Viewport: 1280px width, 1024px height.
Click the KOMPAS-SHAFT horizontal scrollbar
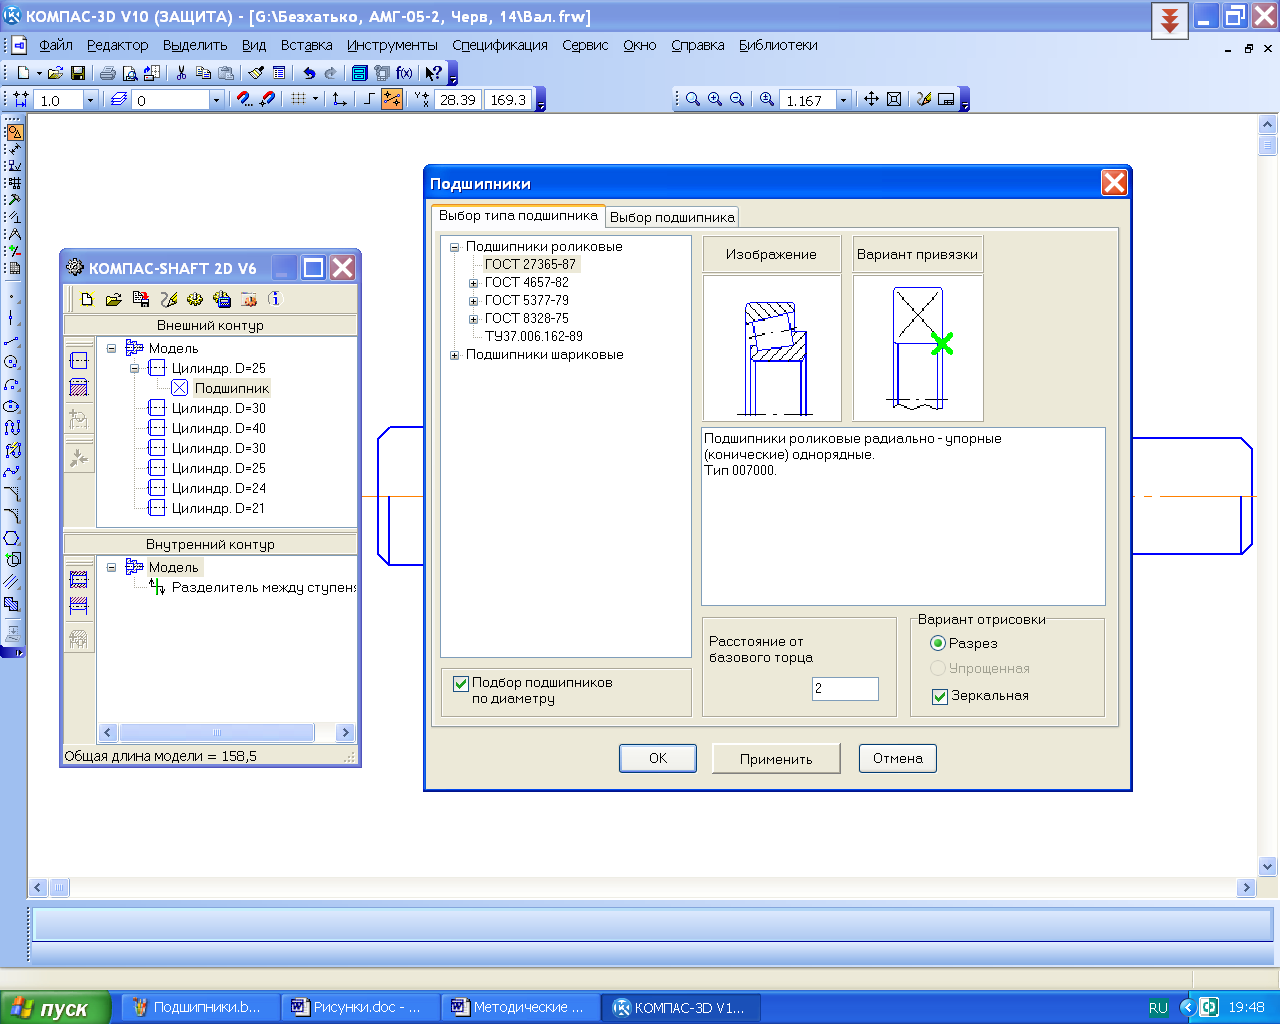(217, 732)
